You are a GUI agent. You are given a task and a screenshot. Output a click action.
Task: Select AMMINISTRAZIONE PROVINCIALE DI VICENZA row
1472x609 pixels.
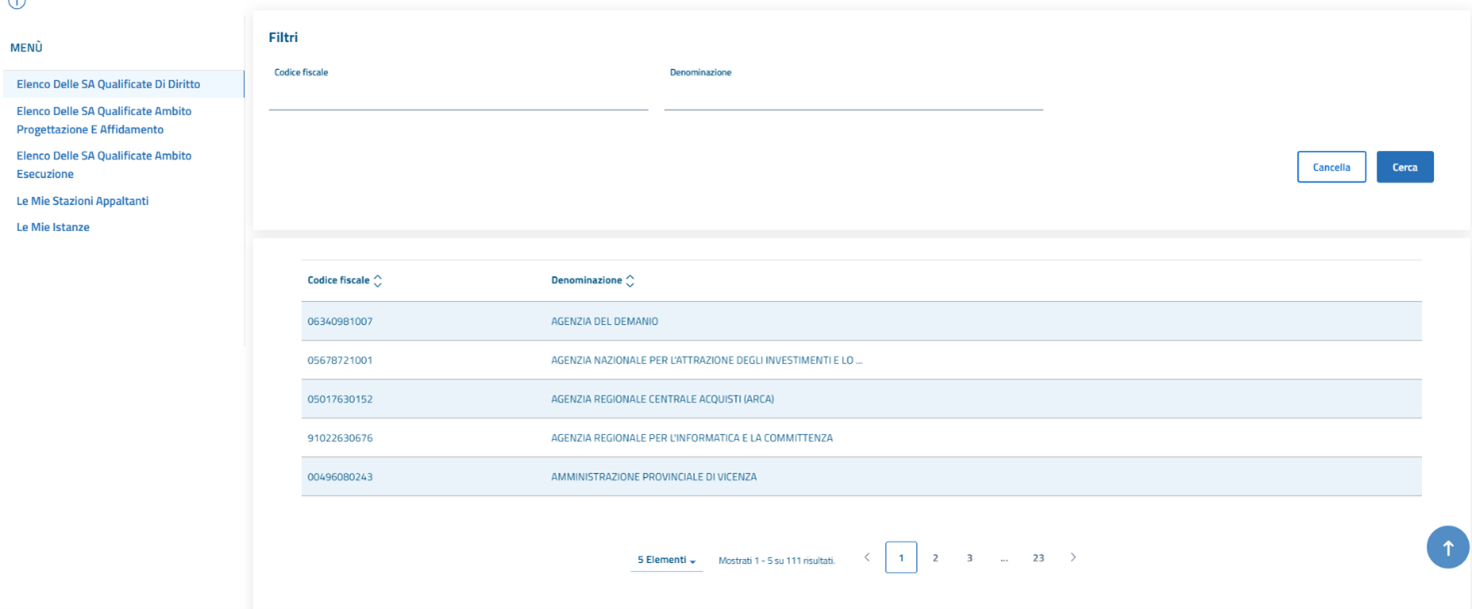(653, 477)
